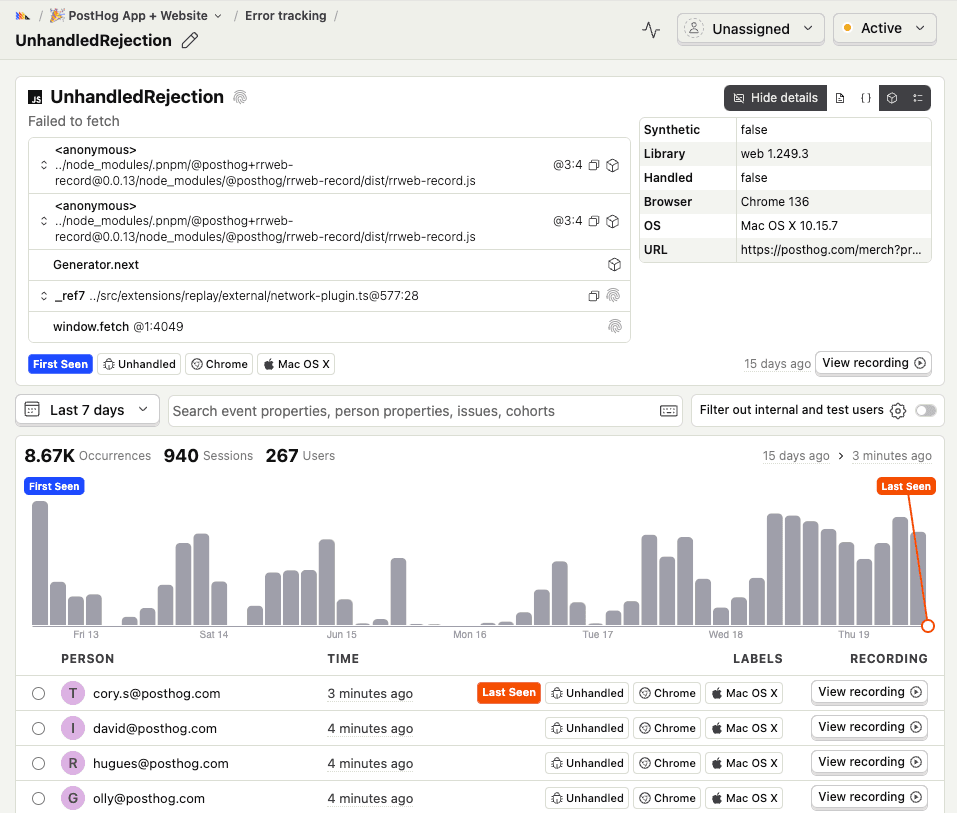Copy first anonymous rrweb-record frame path
The image size is (957, 813).
pos(594,165)
